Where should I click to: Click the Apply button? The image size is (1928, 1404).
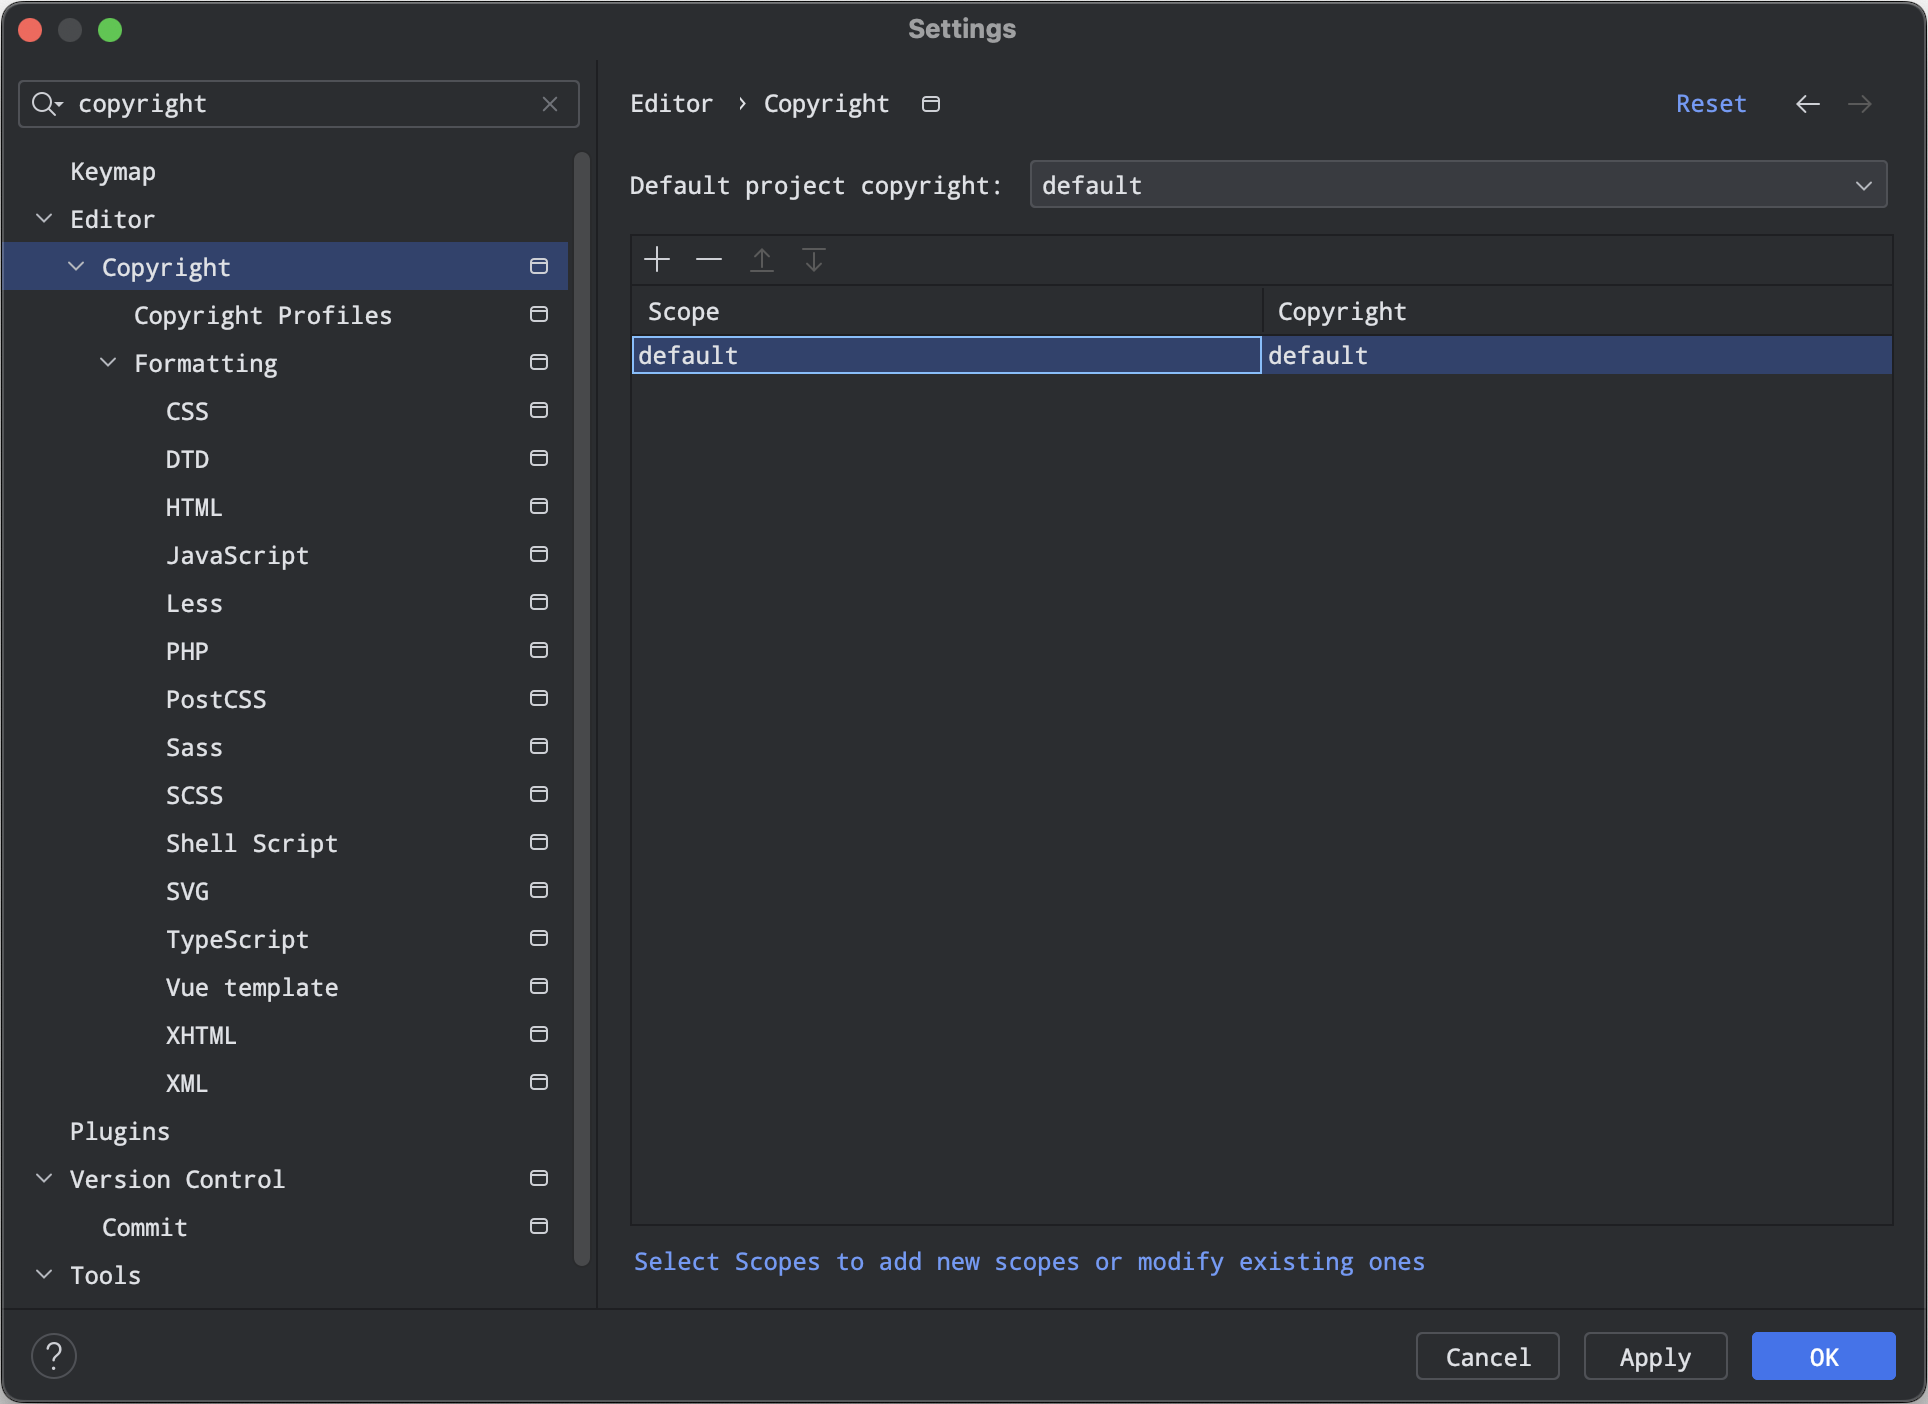pos(1655,1356)
